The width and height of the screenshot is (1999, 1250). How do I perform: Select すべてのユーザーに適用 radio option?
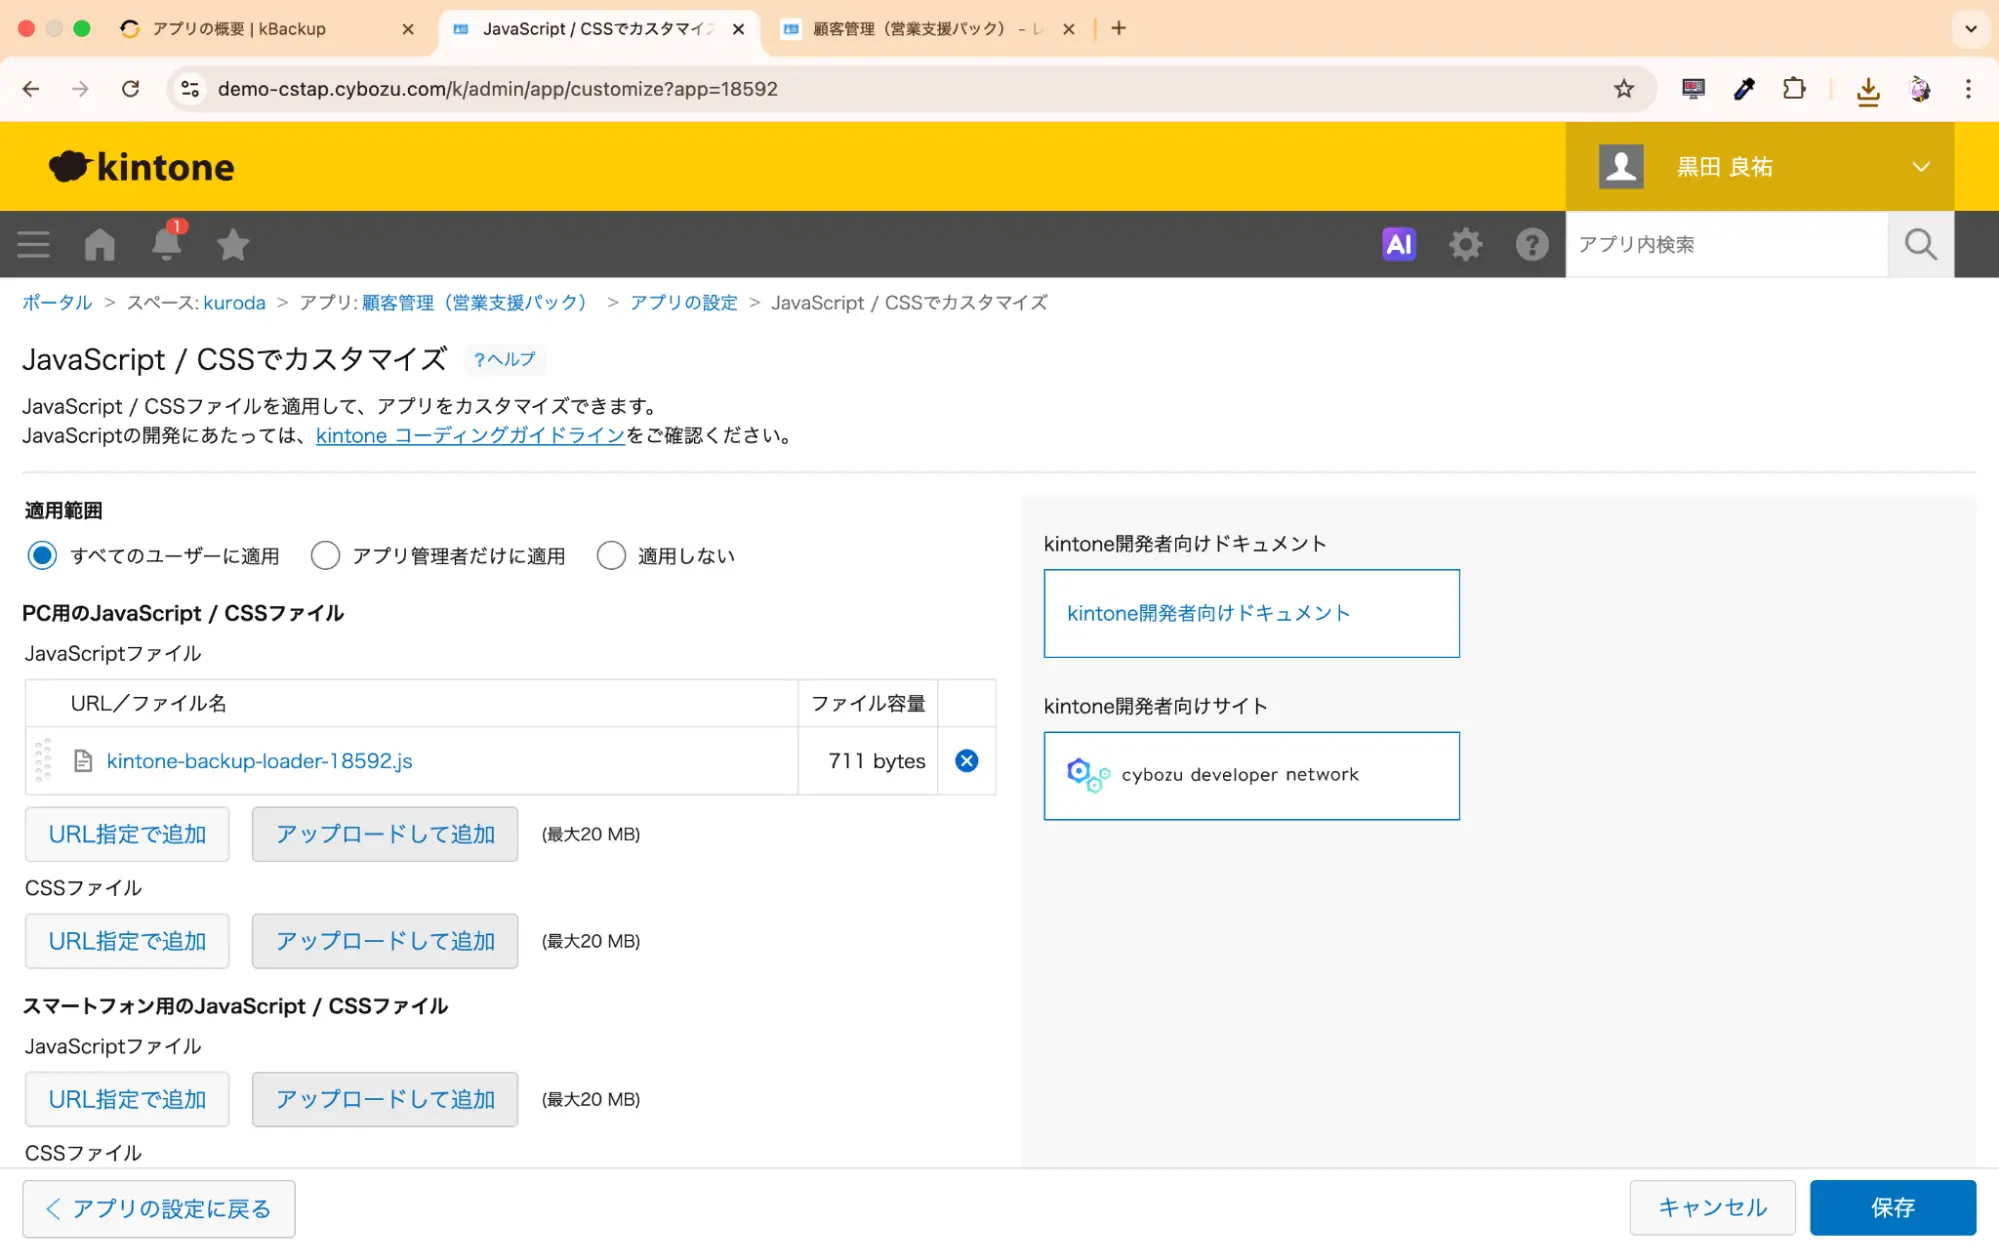pos(42,555)
